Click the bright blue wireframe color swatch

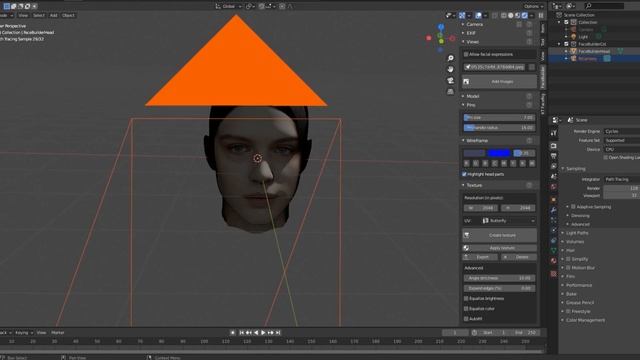click(x=499, y=153)
